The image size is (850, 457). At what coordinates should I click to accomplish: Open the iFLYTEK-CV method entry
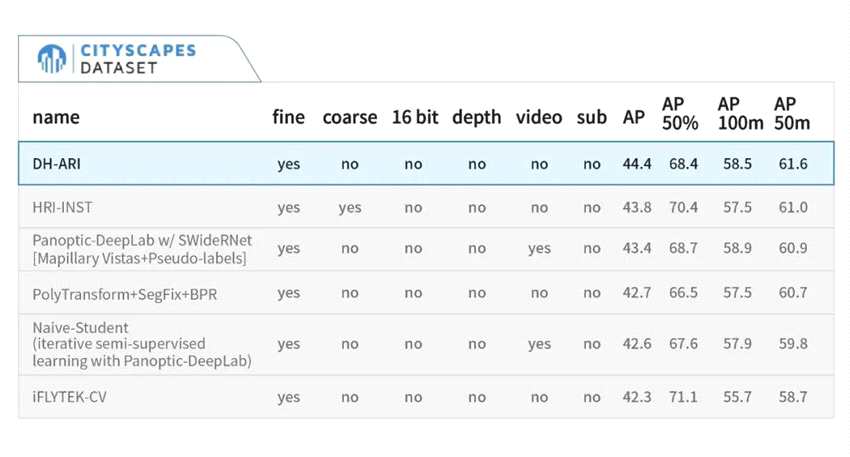click(x=69, y=396)
